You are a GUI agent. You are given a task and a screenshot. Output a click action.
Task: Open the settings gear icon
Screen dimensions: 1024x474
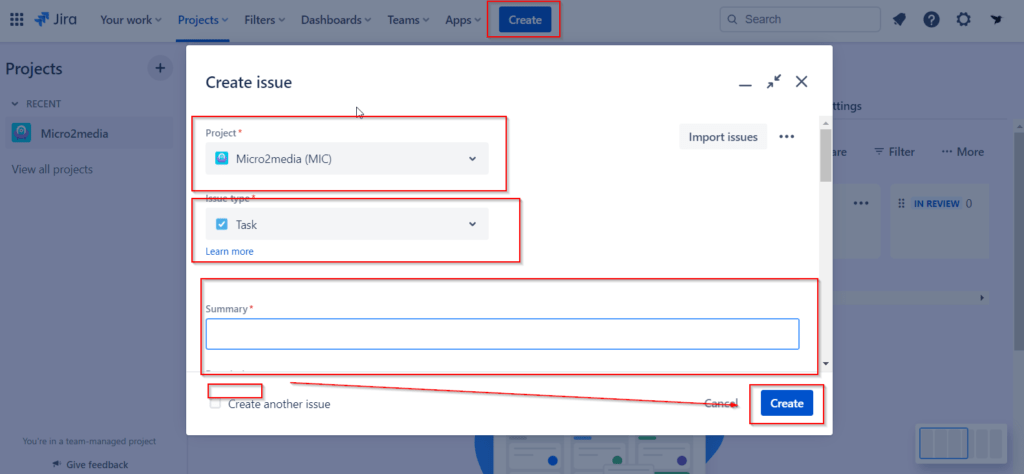[x=963, y=20]
